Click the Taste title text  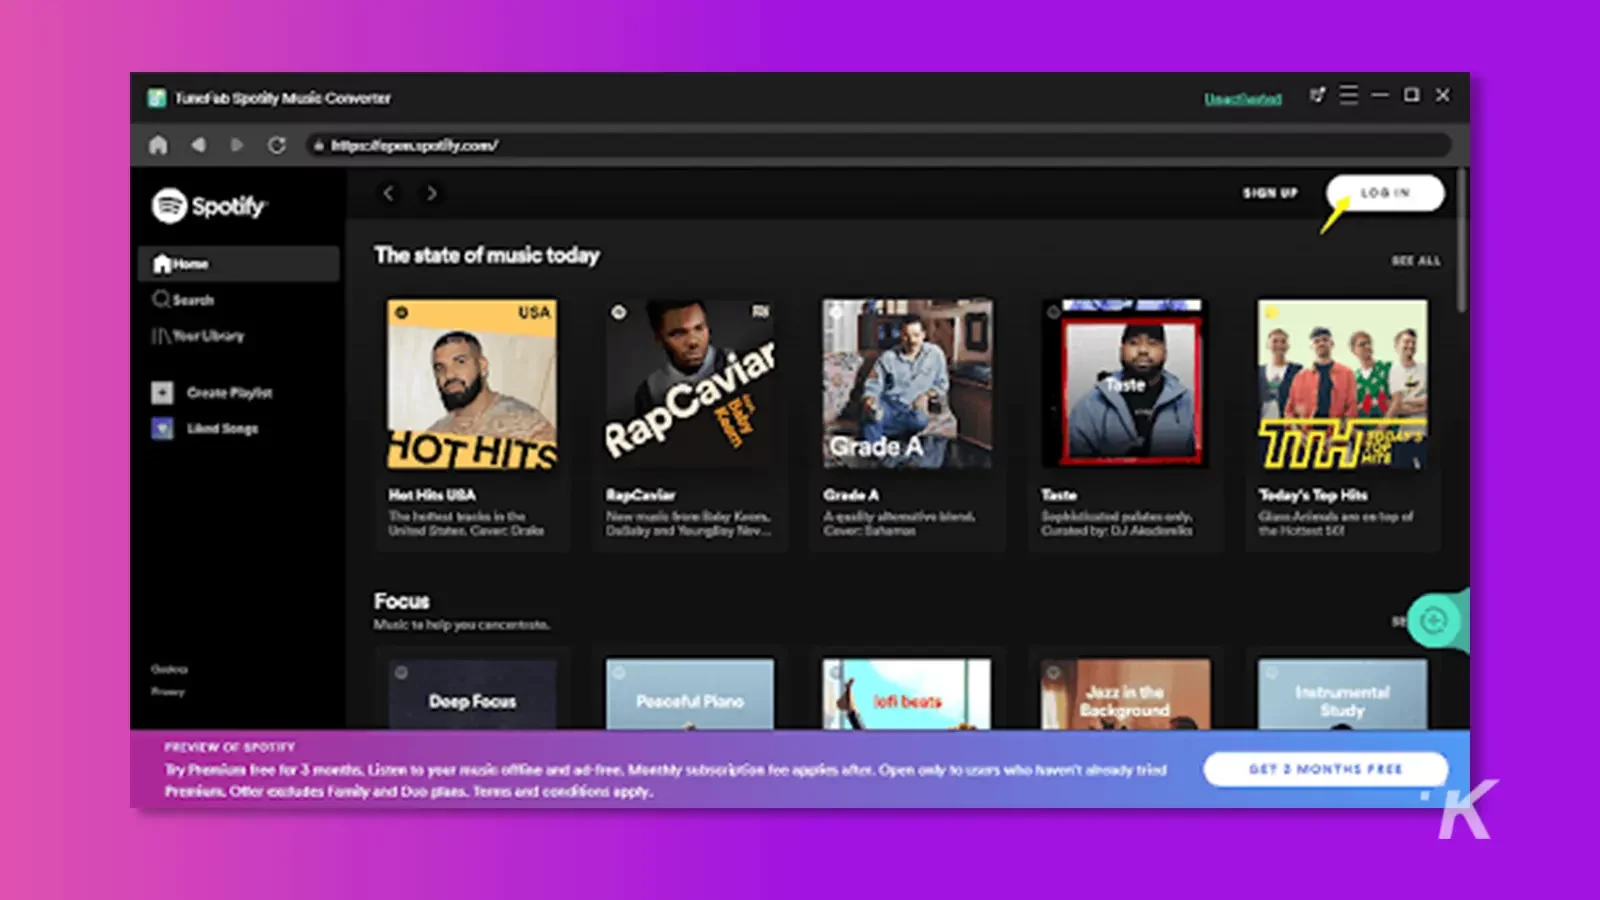point(1059,495)
